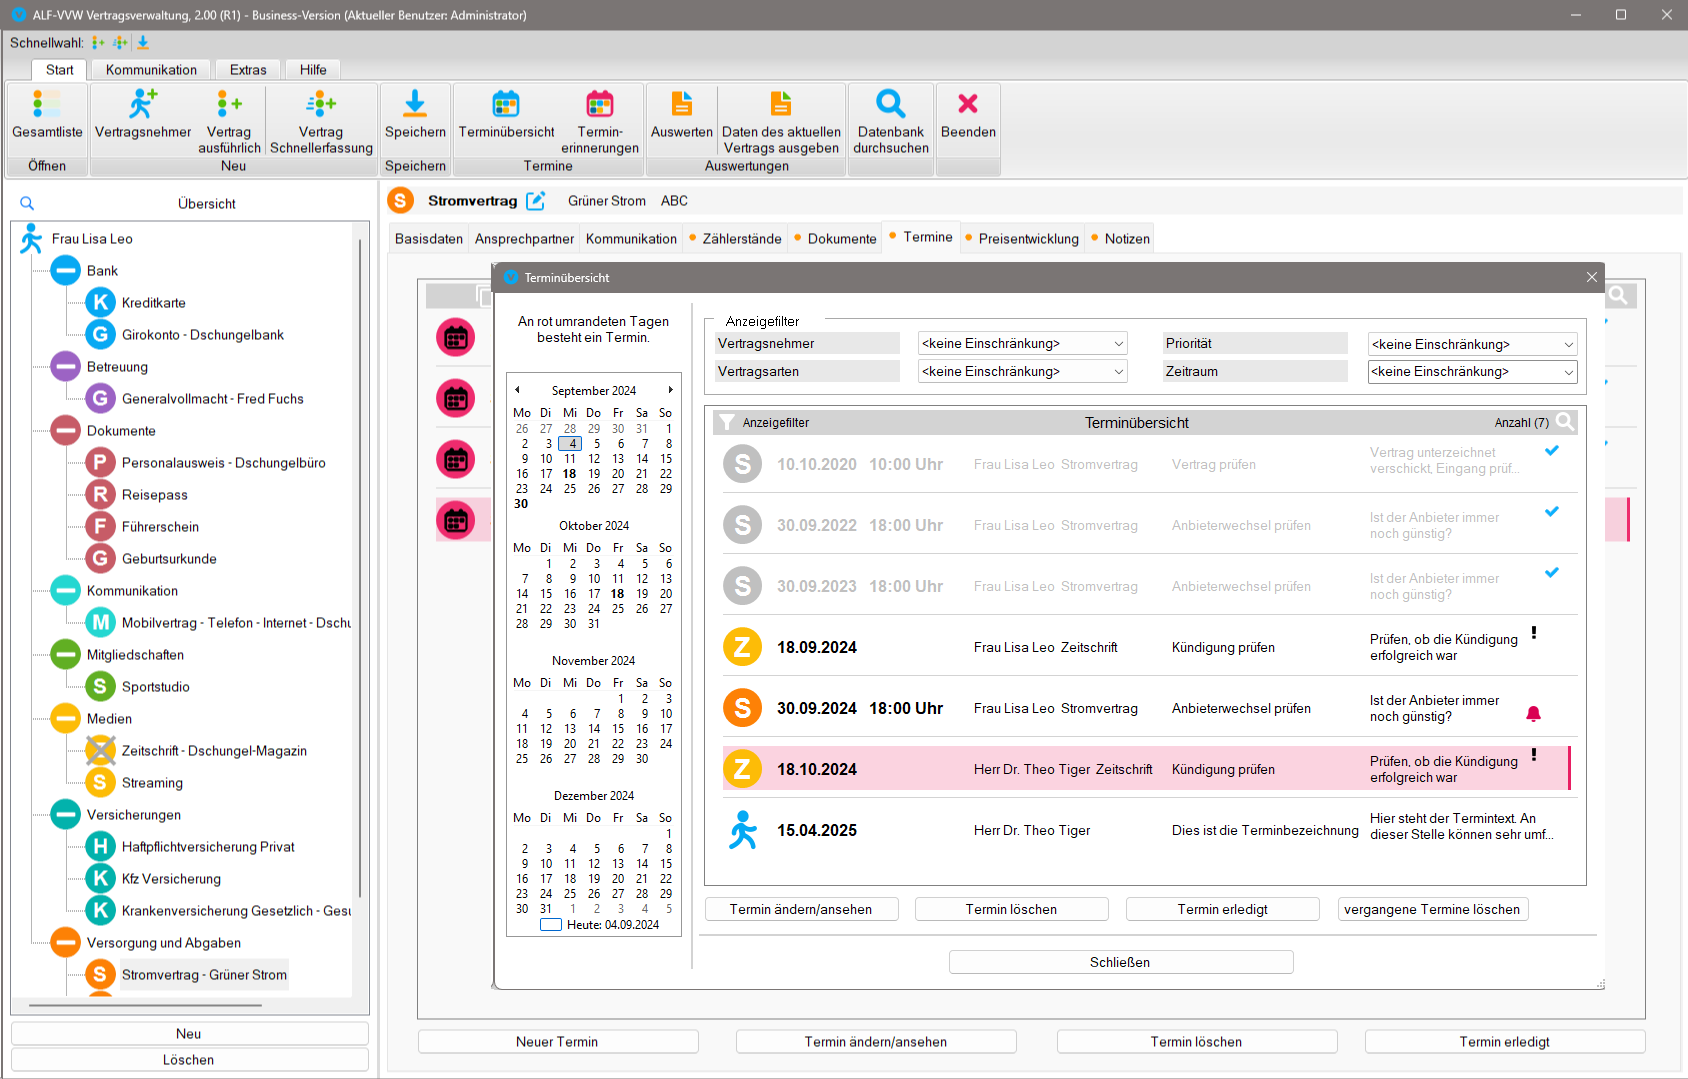This screenshot has height=1079, width=1688.
Task: Toggle the checkmark on 30.09.2023 appointment
Action: [1552, 572]
